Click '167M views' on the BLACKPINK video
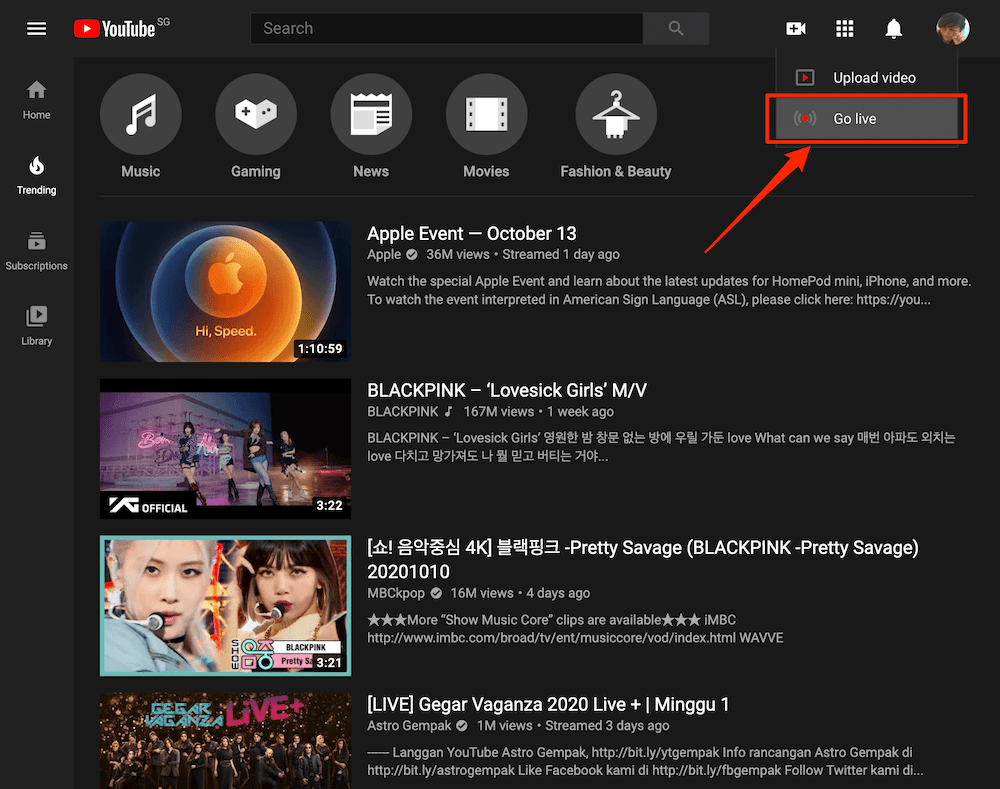The image size is (1000, 789). 499,411
